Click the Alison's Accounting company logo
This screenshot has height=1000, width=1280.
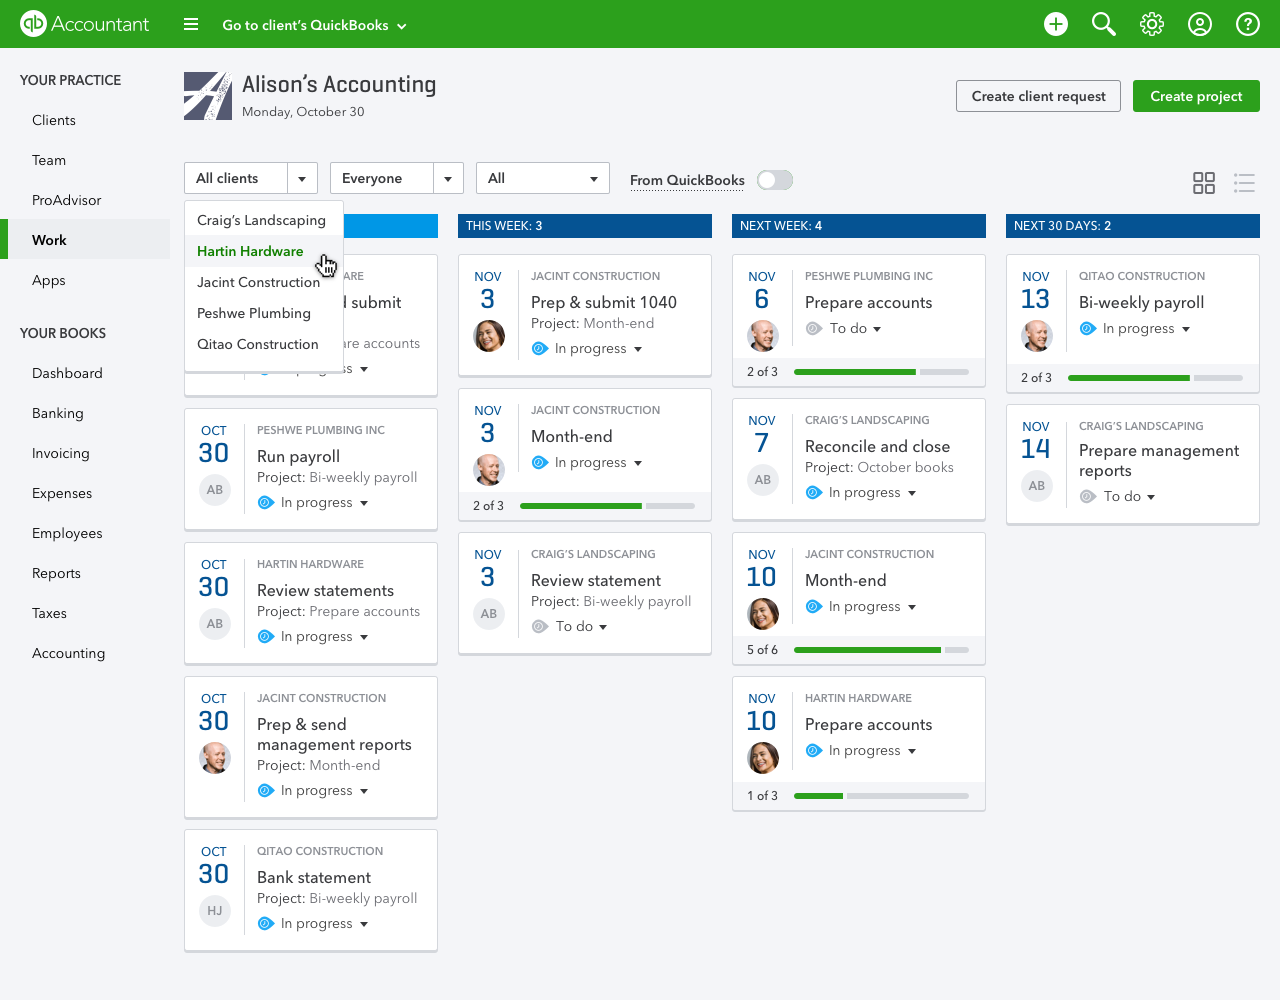208,96
